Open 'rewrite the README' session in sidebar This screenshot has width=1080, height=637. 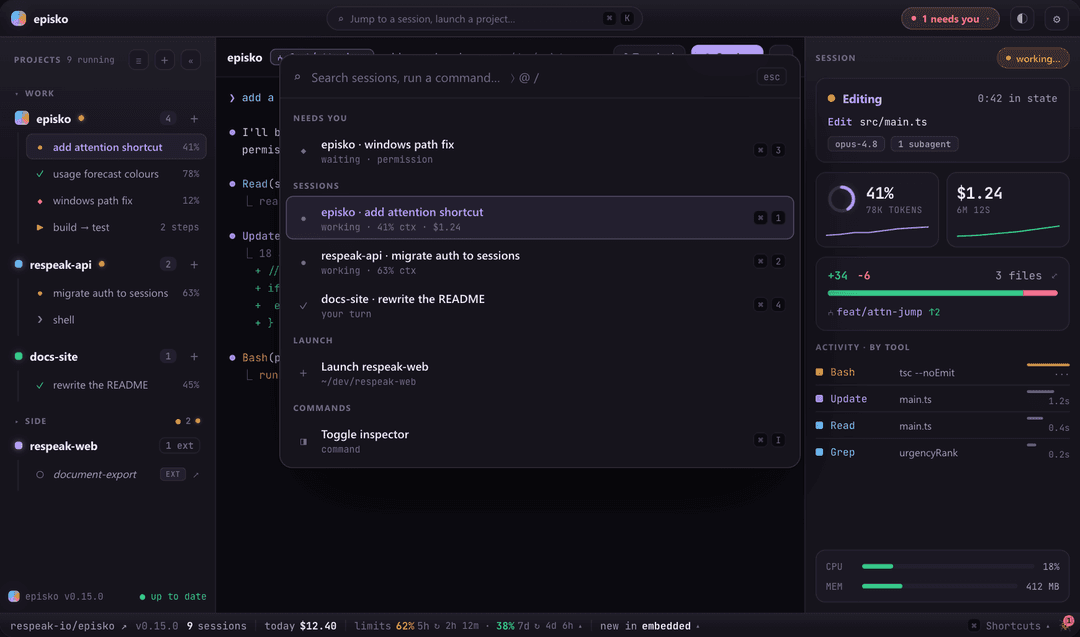click(116, 384)
